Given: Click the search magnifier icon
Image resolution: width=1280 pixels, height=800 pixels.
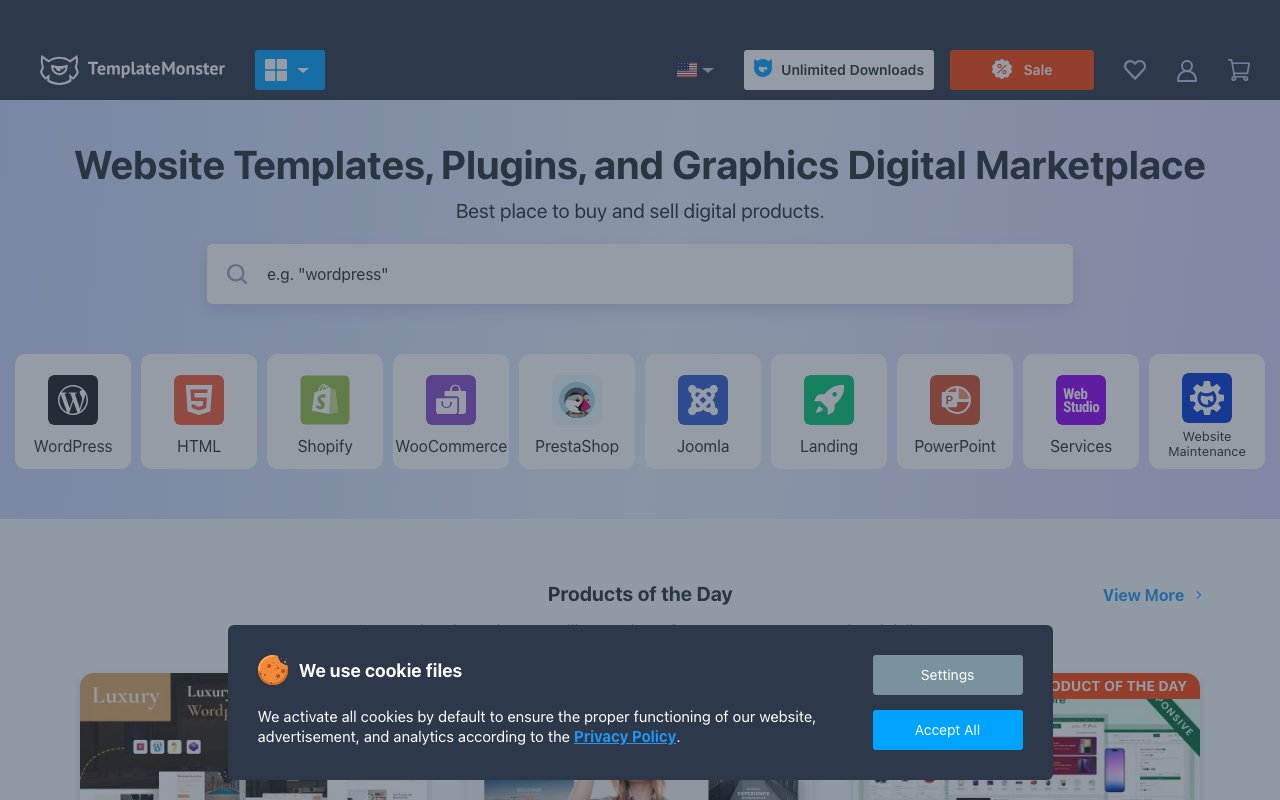Looking at the screenshot, I should [x=237, y=274].
